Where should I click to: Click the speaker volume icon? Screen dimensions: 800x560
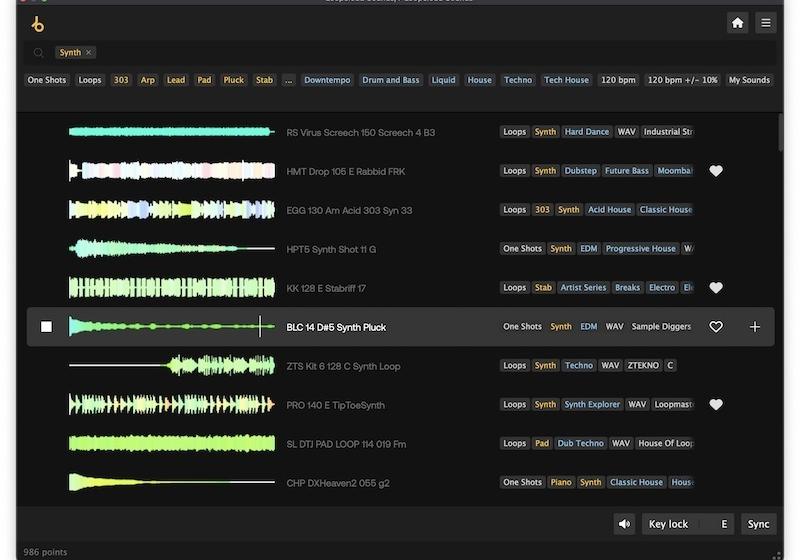pos(625,524)
